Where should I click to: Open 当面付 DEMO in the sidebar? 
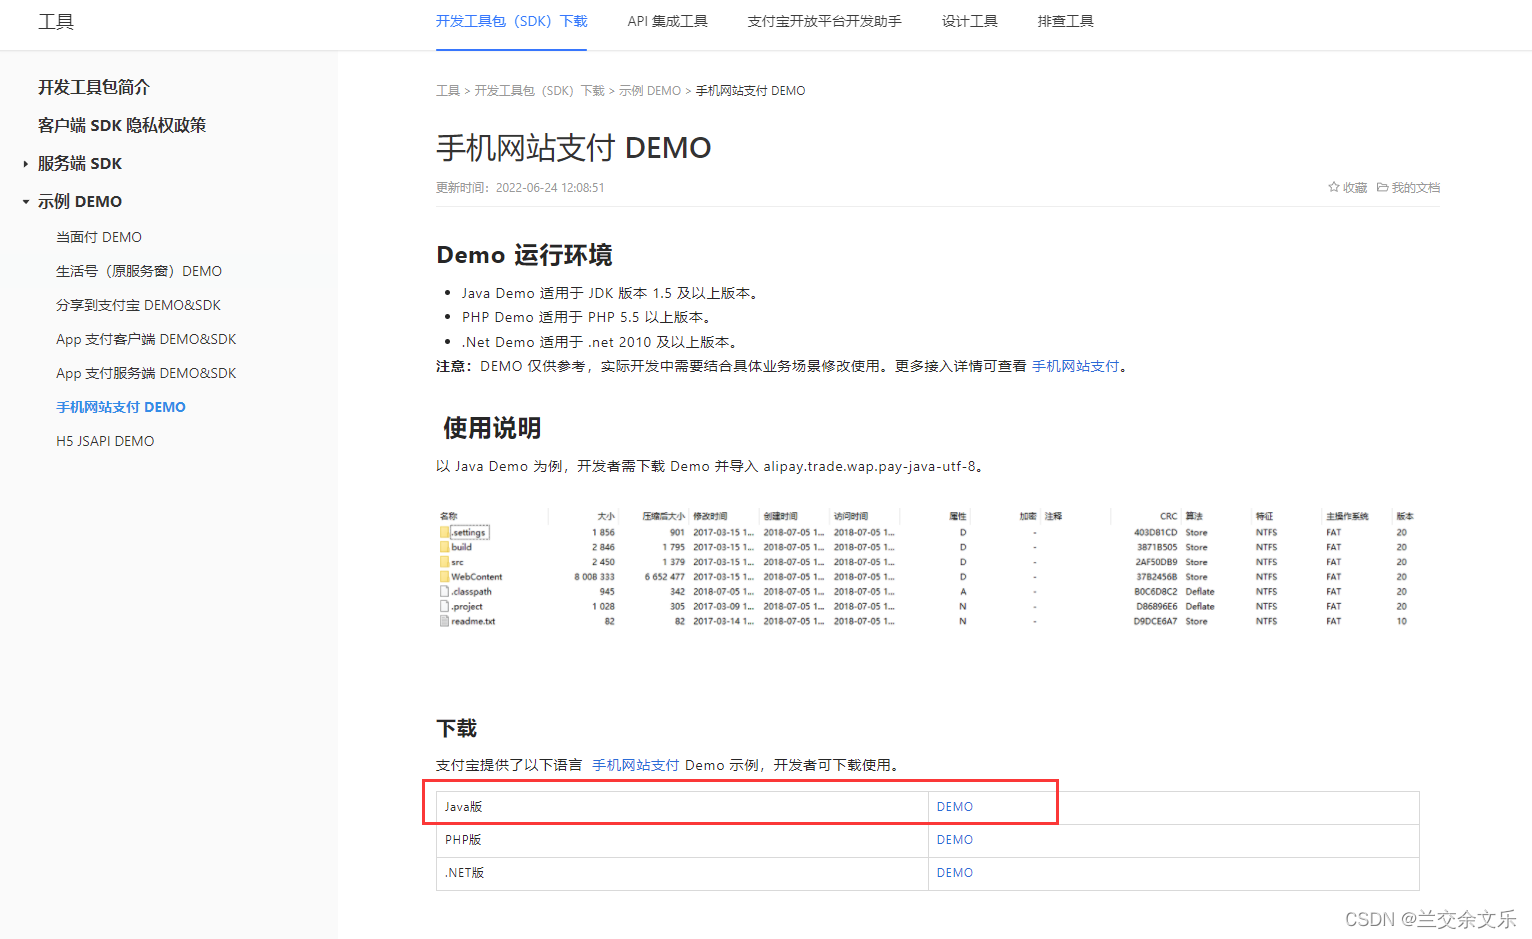click(x=99, y=237)
